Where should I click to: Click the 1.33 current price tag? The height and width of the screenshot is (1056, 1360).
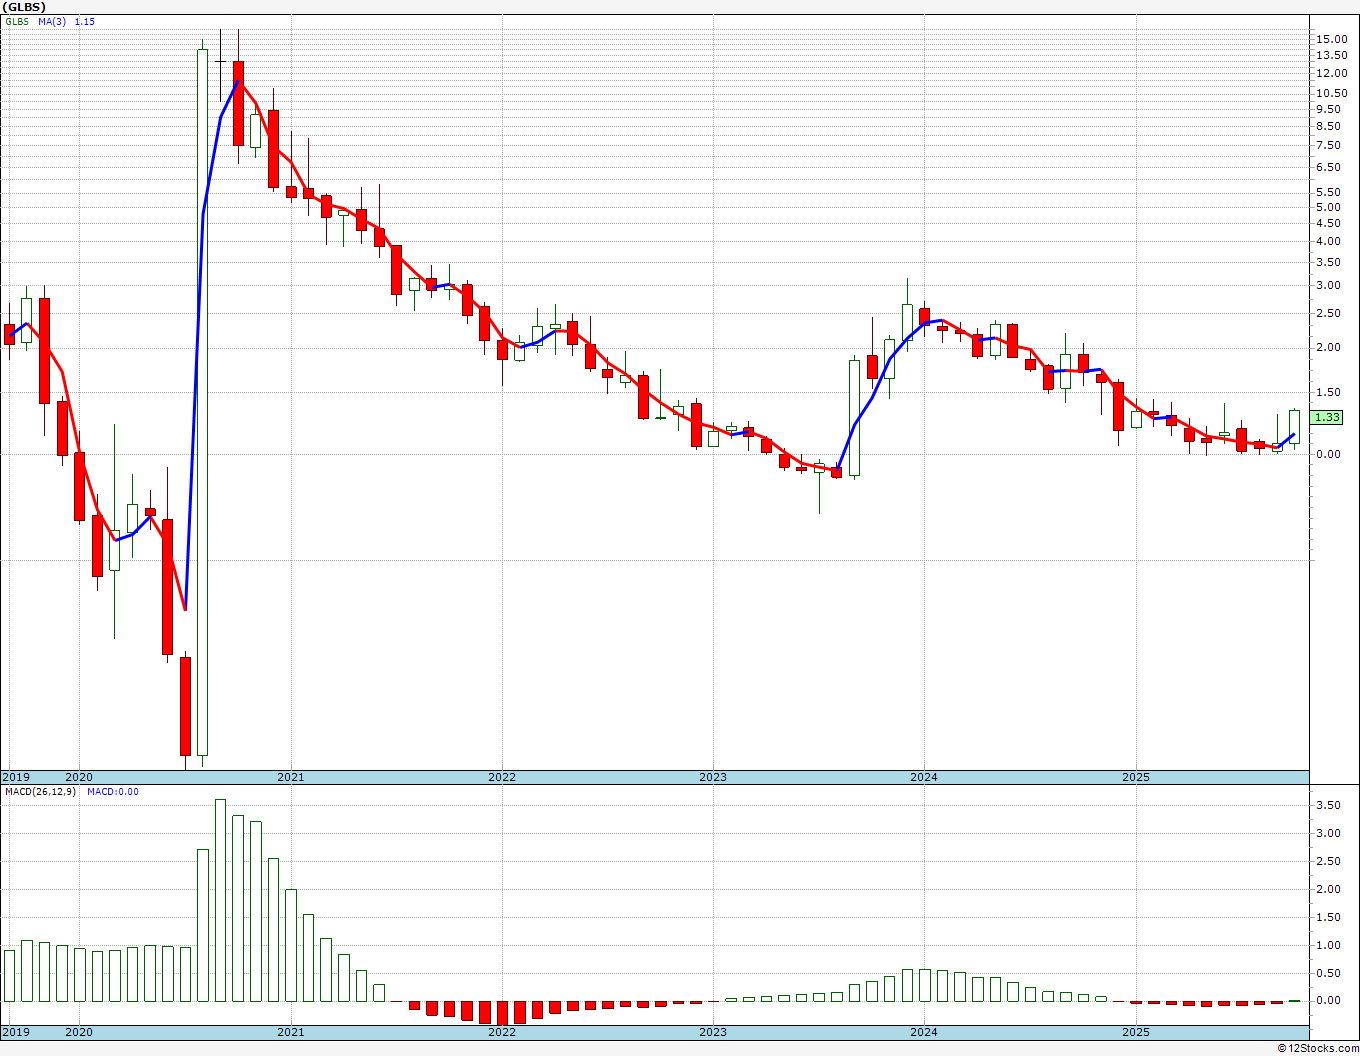tap(1327, 417)
